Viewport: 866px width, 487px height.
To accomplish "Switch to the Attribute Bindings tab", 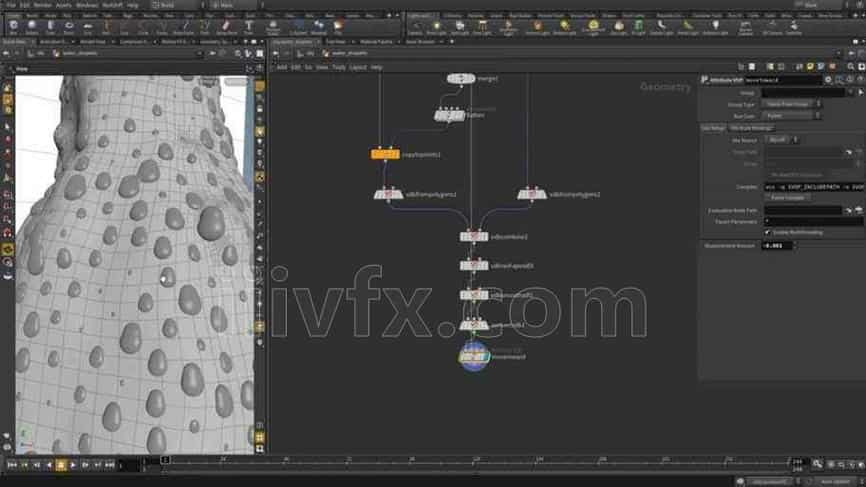I will (751, 128).
